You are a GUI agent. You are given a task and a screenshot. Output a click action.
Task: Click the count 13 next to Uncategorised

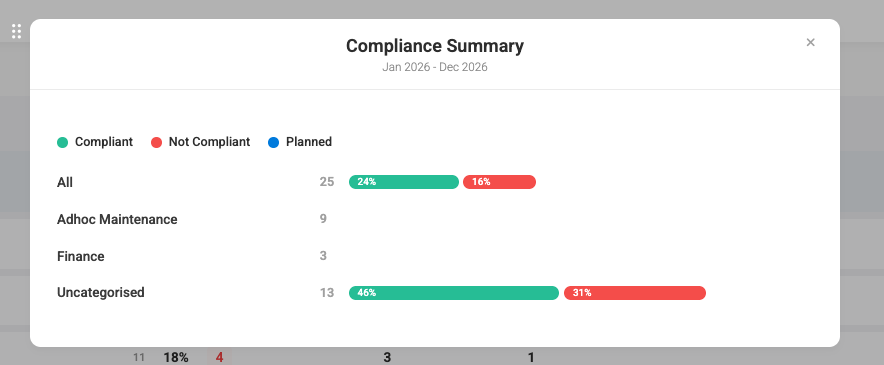pyautogui.click(x=327, y=293)
